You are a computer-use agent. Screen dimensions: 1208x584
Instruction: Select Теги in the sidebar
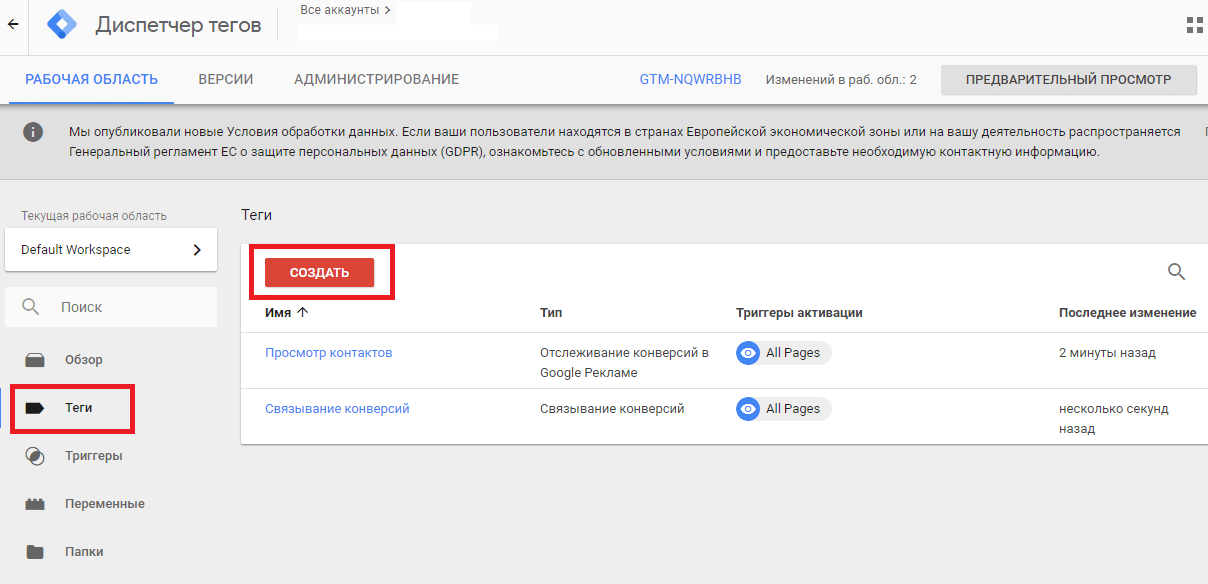79,408
